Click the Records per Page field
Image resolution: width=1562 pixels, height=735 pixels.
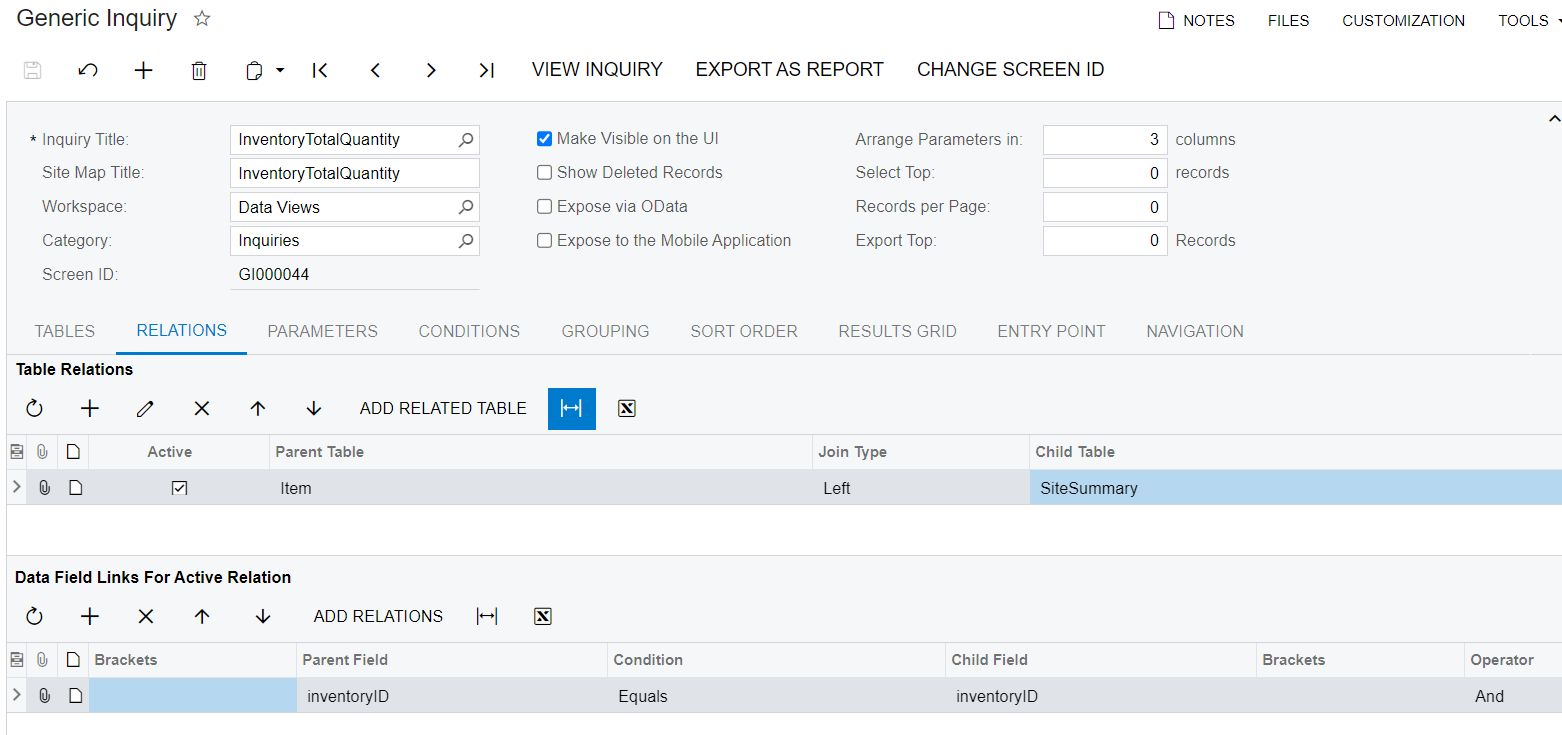coord(1105,207)
